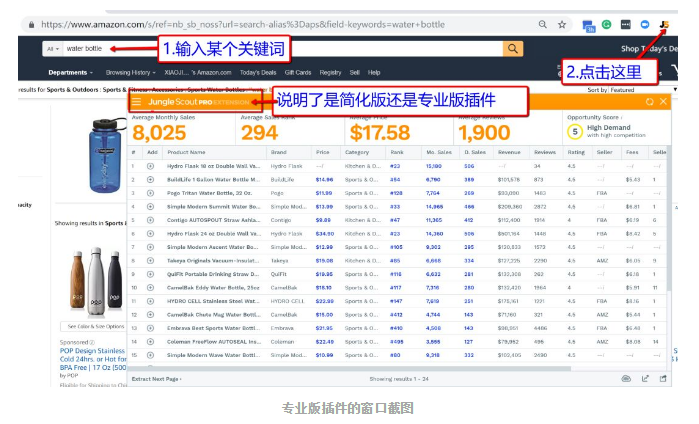Add Contigo AUTOSPOUT Straw to tracker
This screenshot has width=699, height=424.
point(151,220)
